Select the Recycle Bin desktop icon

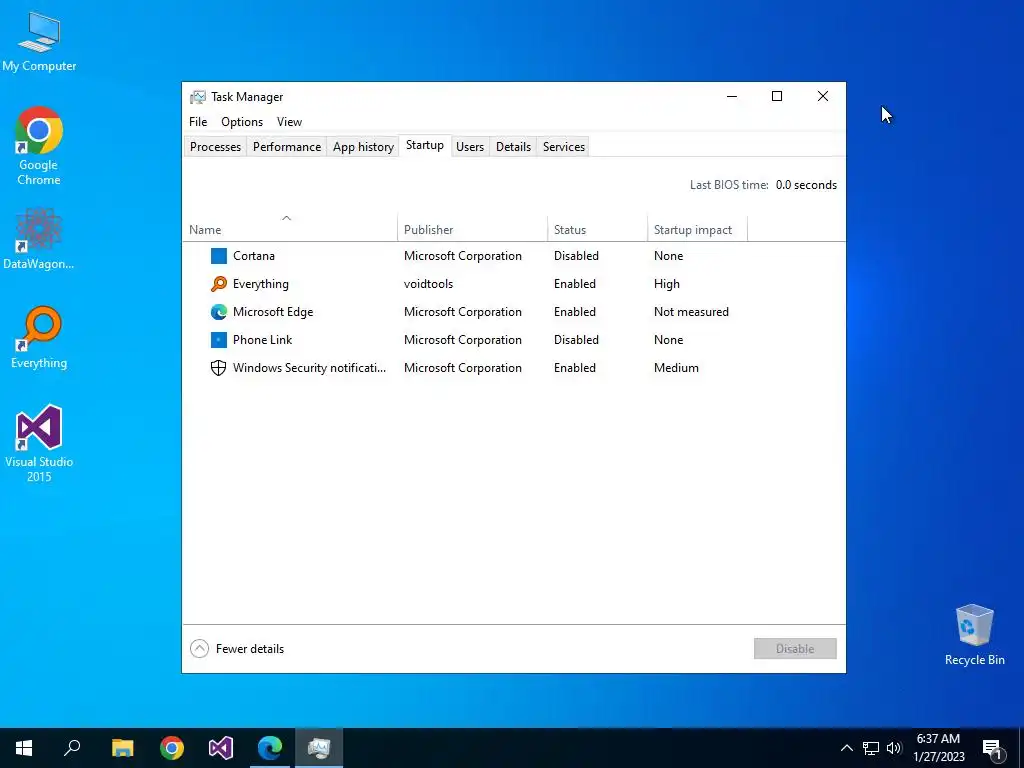pos(974,635)
